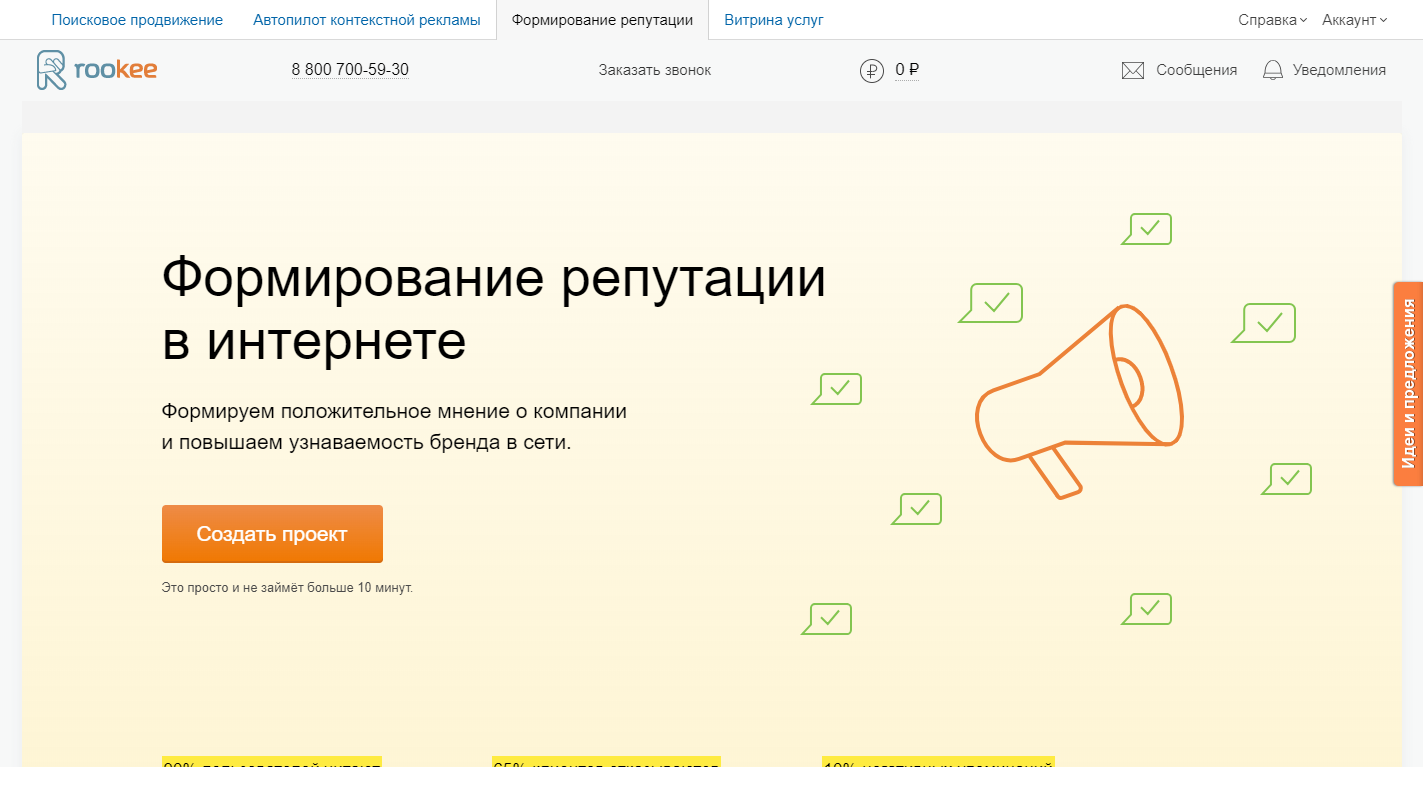
Task: Switch to the Витрина услуг tab
Action: point(774,18)
